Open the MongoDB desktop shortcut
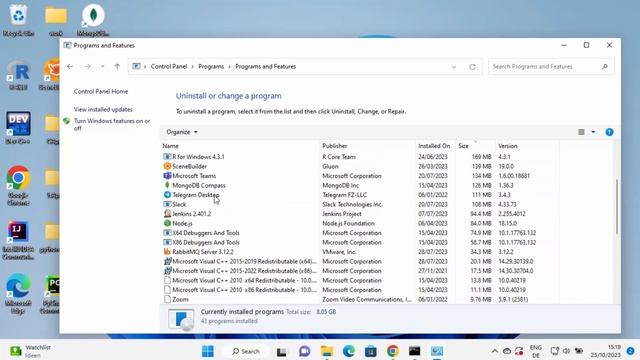 [93, 20]
